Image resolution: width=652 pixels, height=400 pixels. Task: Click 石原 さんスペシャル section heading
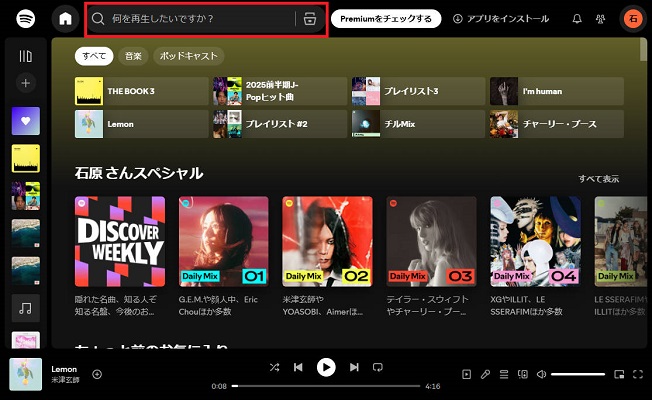(139, 173)
